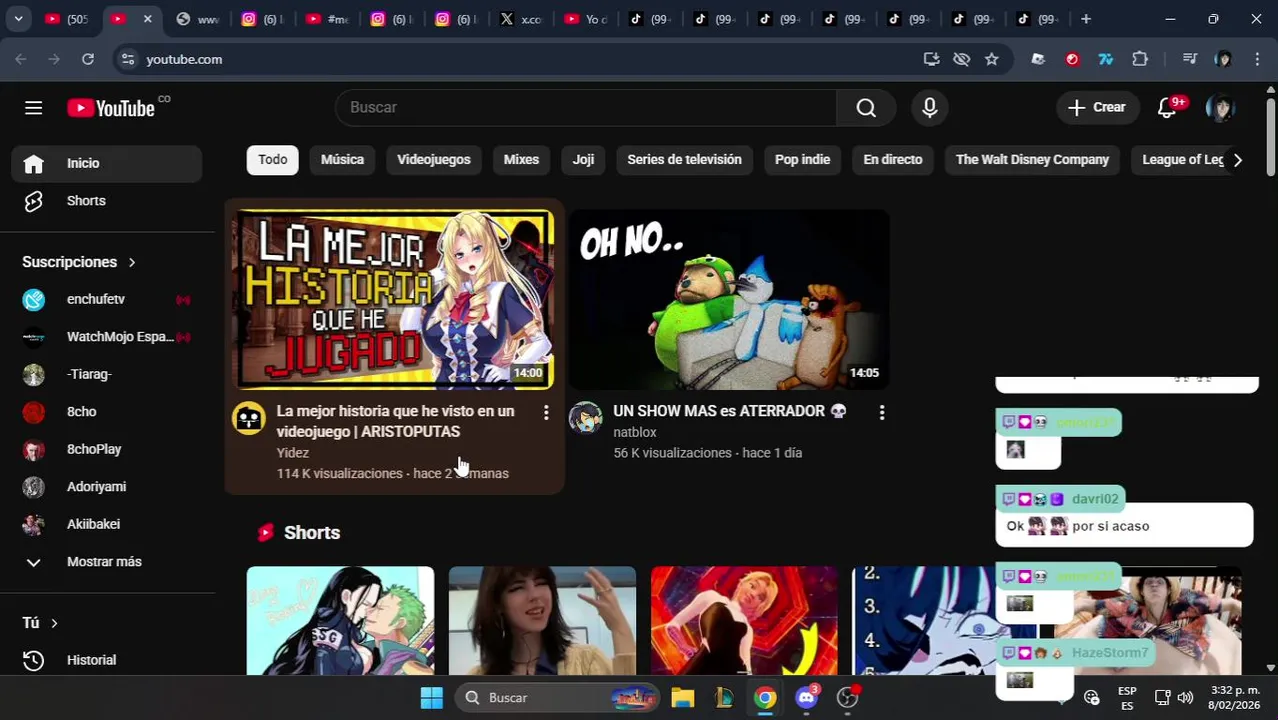
Task: Play the OH NO thumbnail video
Action: [730, 299]
